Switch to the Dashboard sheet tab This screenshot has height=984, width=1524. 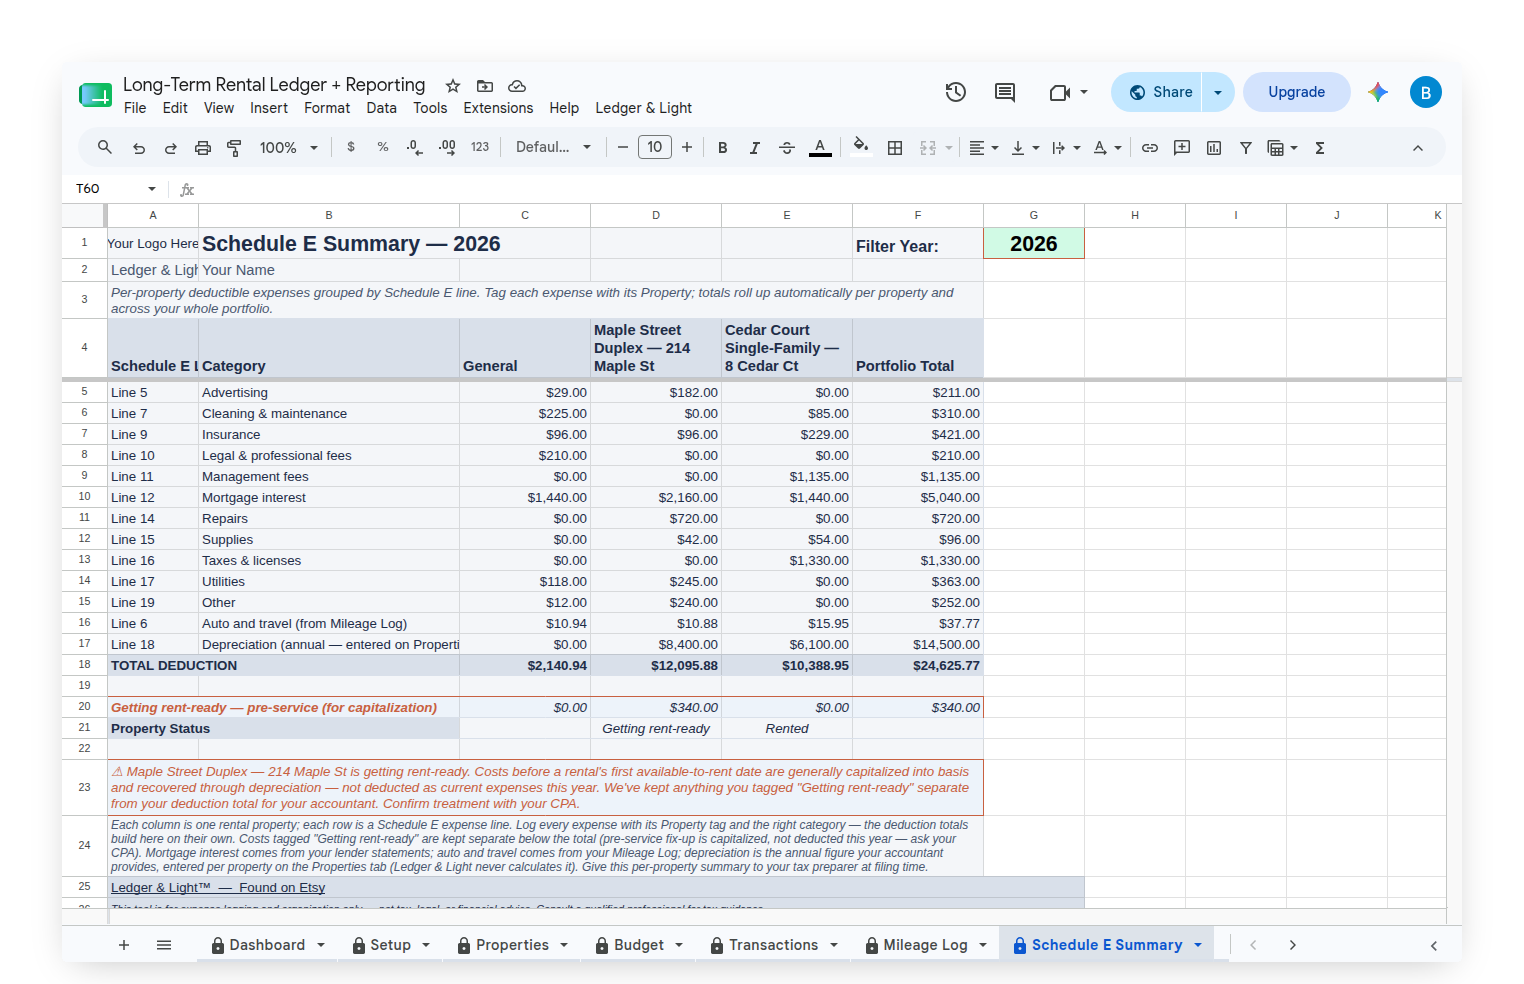[x=267, y=945]
